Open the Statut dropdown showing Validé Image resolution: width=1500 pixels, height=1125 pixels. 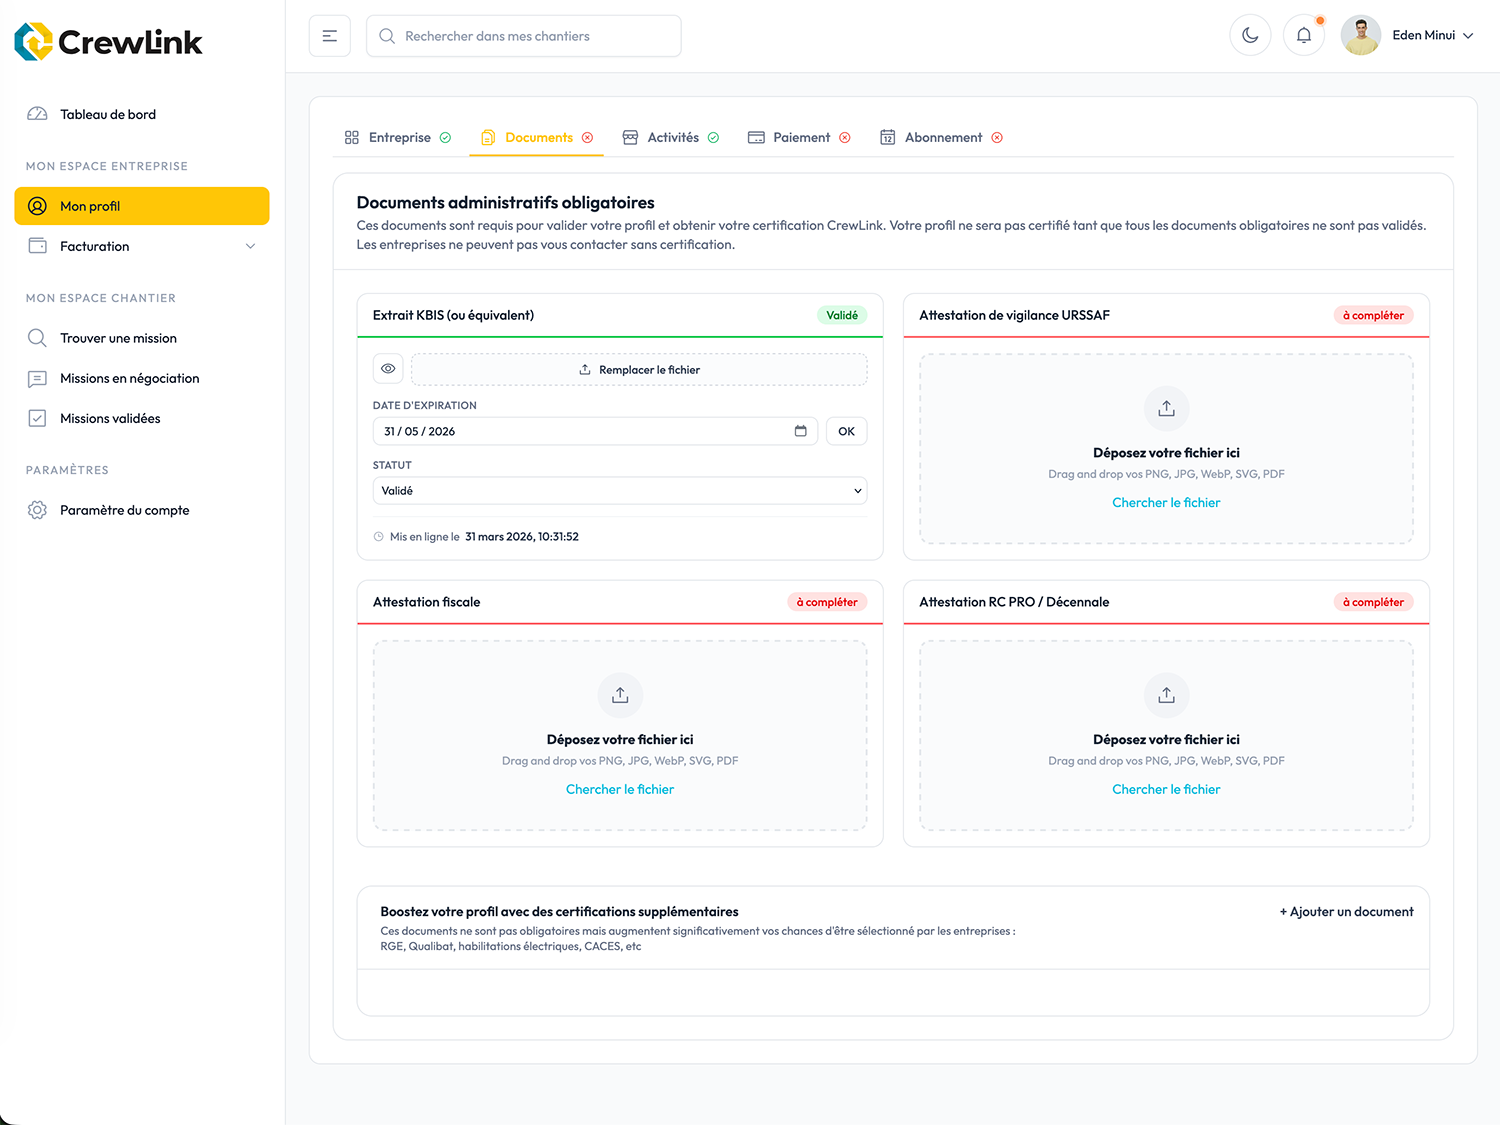pyautogui.click(x=620, y=491)
